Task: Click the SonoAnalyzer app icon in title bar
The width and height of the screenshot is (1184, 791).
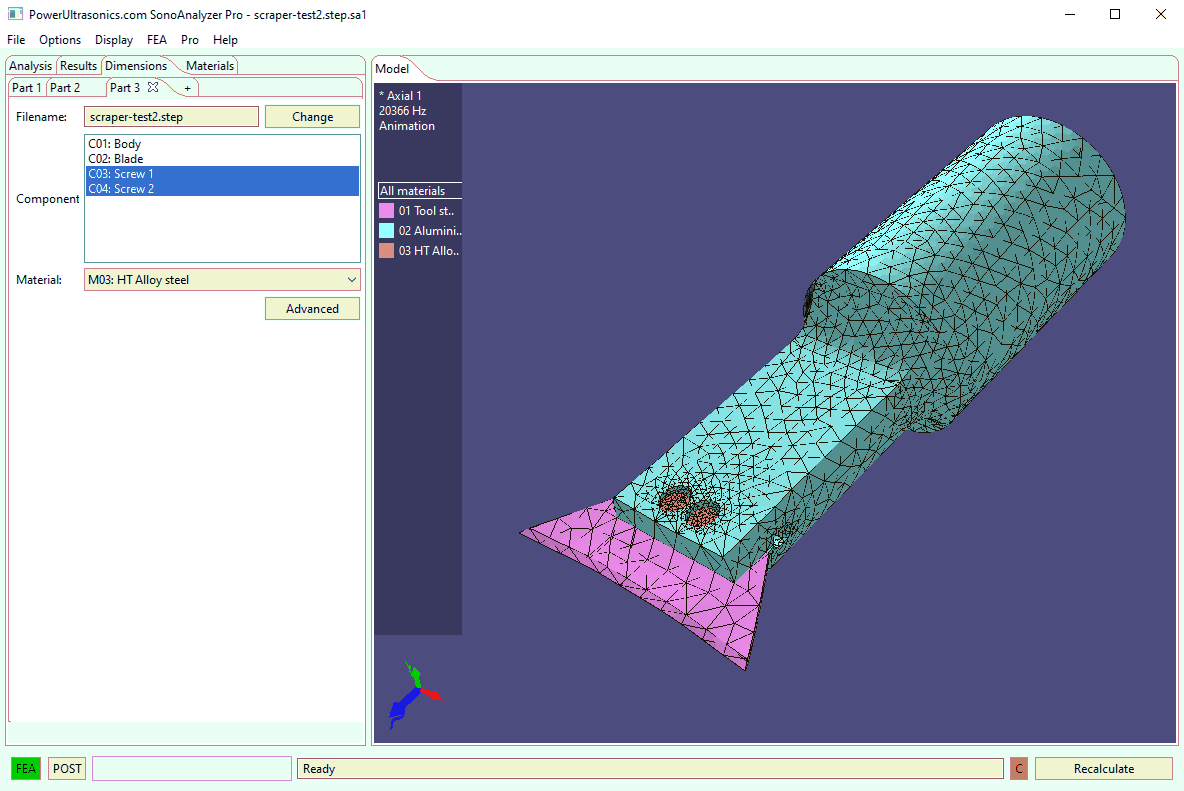Action: pyautogui.click(x=15, y=15)
